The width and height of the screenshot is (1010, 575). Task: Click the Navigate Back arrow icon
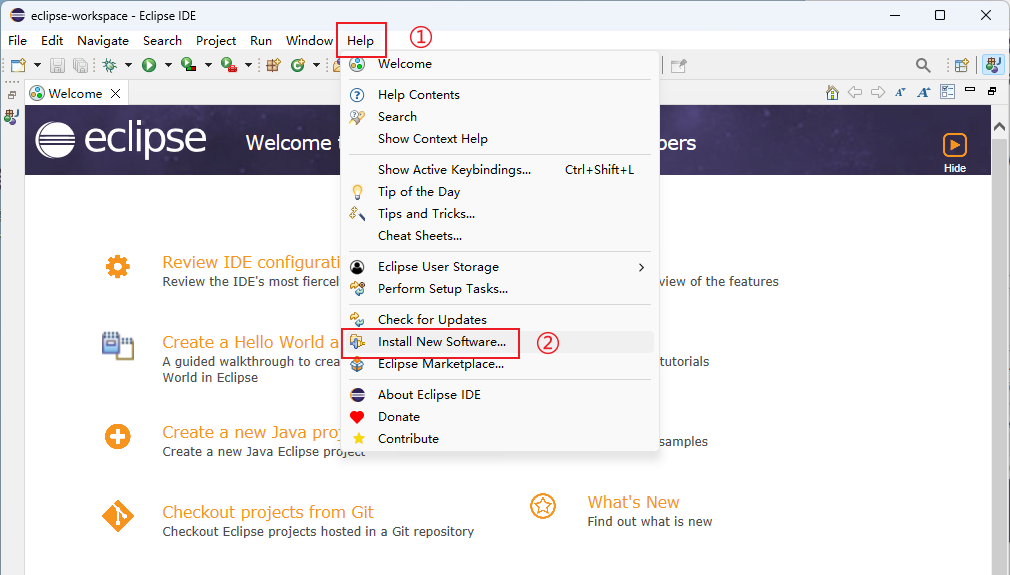point(855,93)
